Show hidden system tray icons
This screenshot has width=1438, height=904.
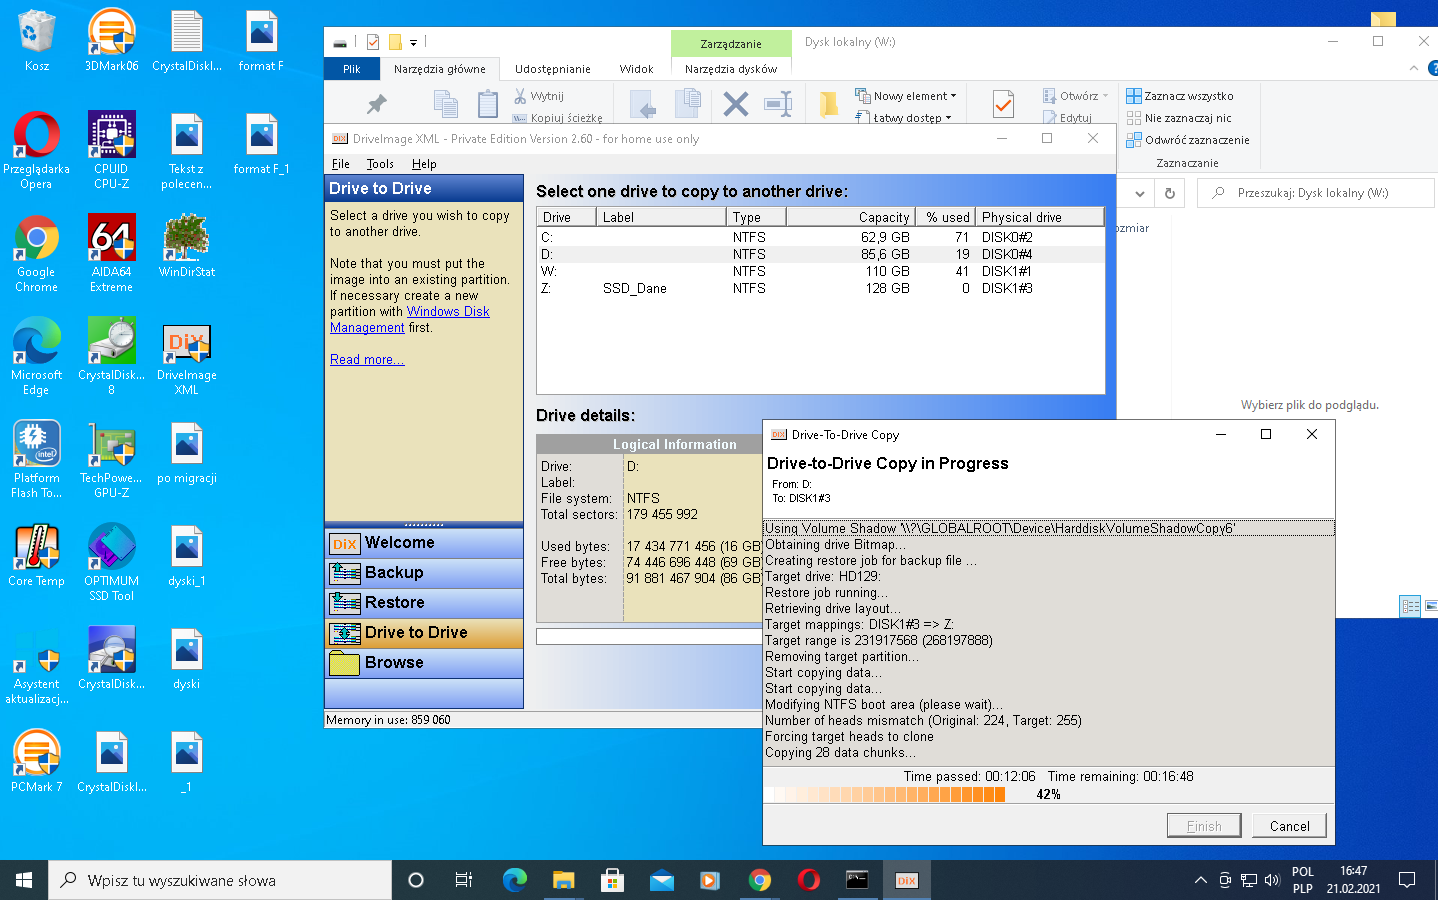pyautogui.click(x=1200, y=880)
